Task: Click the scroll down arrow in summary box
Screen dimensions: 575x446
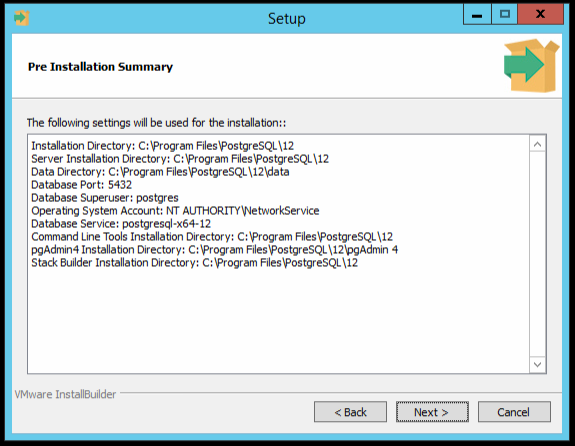Action: tap(538, 364)
